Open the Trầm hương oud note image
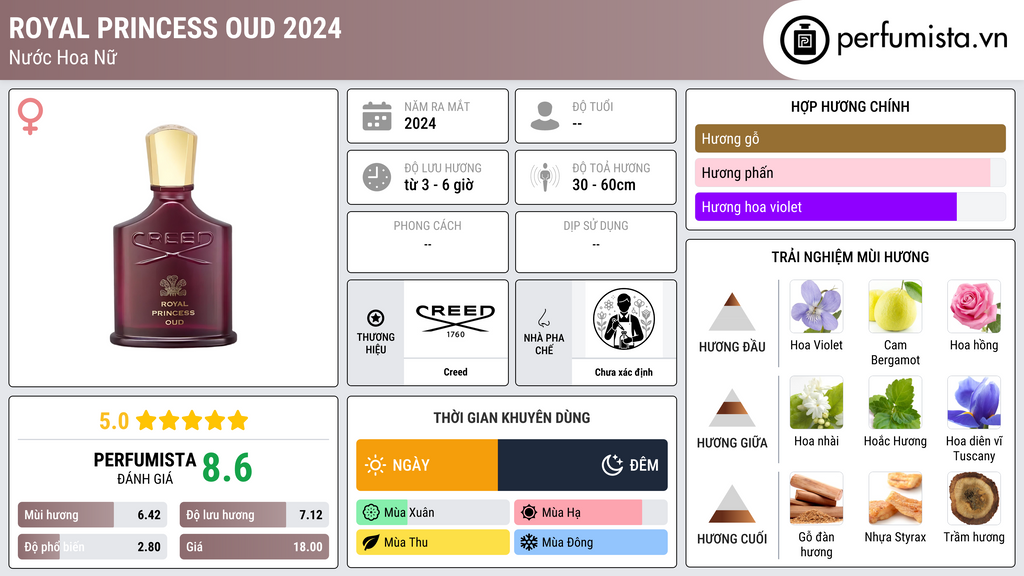Screen dimensions: 1024x576 [x=974, y=498]
